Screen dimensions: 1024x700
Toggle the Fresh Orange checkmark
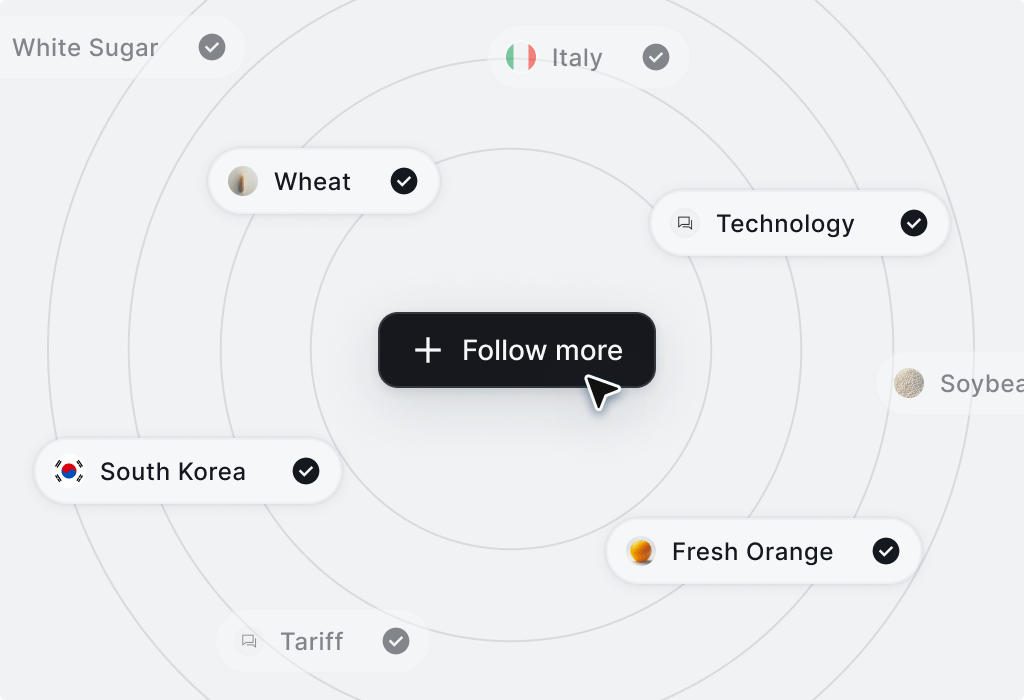pos(886,551)
